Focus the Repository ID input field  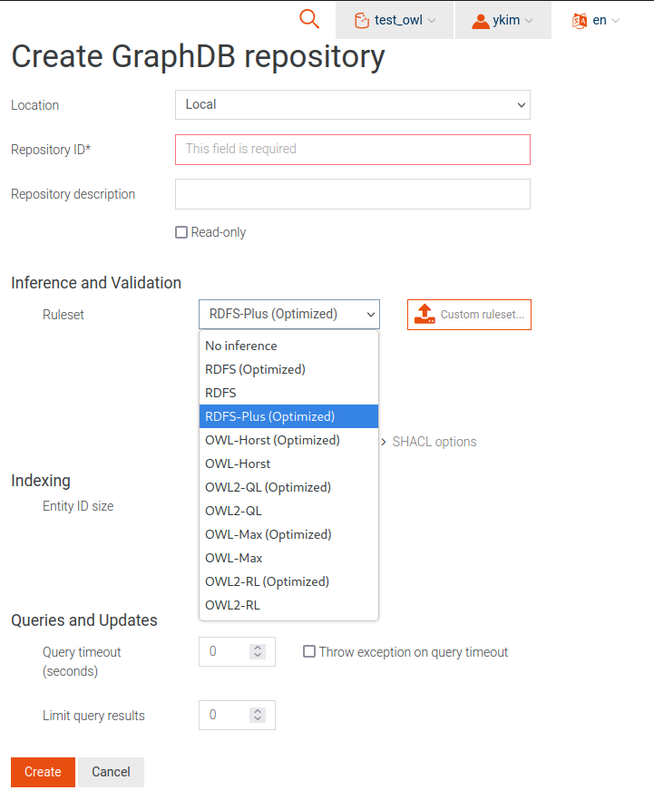click(x=352, y=149)
